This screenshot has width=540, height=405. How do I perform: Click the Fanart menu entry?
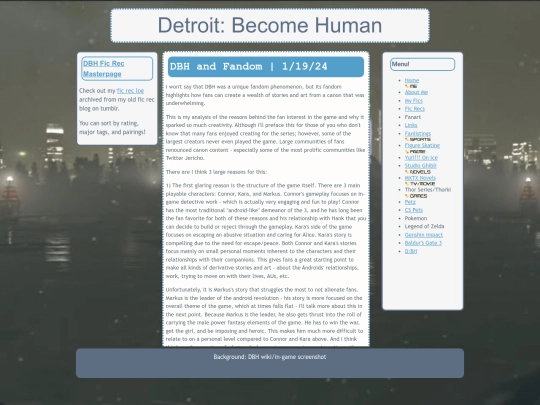pos(413,117)
